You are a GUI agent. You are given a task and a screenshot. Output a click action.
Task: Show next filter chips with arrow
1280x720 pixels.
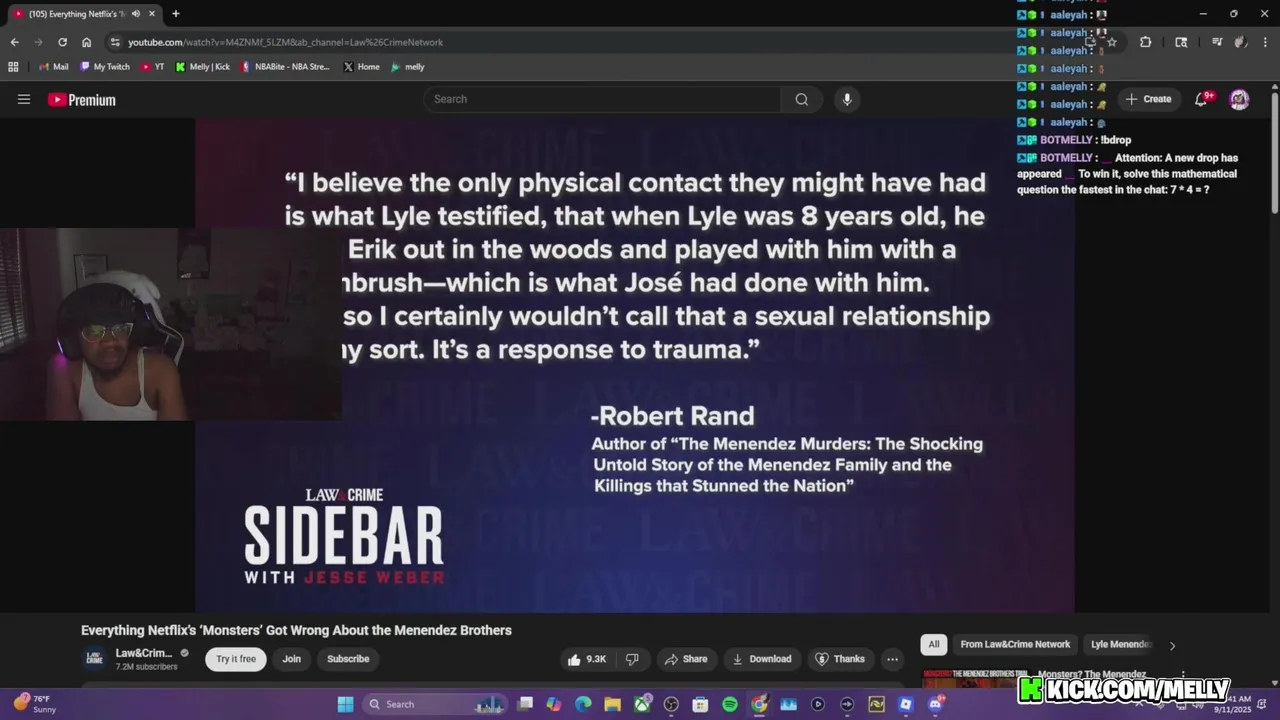pyautogui.click(x=1172, y=645)
